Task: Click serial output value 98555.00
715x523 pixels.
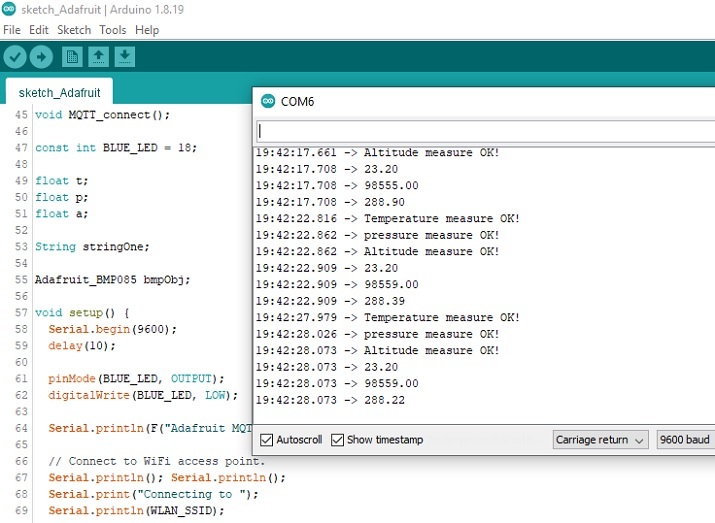Action: (x=391, y=186)
